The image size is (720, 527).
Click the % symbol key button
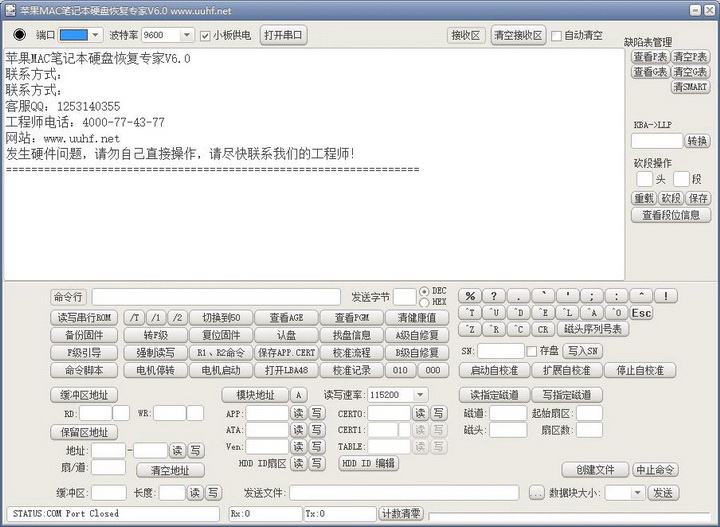tap(470, 296)
